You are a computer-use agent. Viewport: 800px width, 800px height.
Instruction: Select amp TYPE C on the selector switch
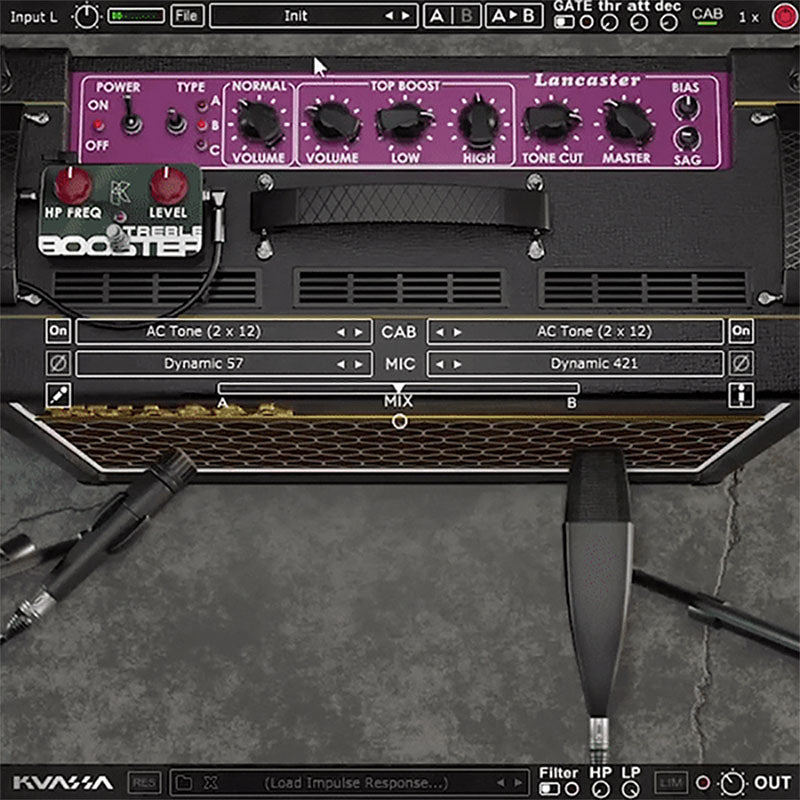[x=175, y=132]
